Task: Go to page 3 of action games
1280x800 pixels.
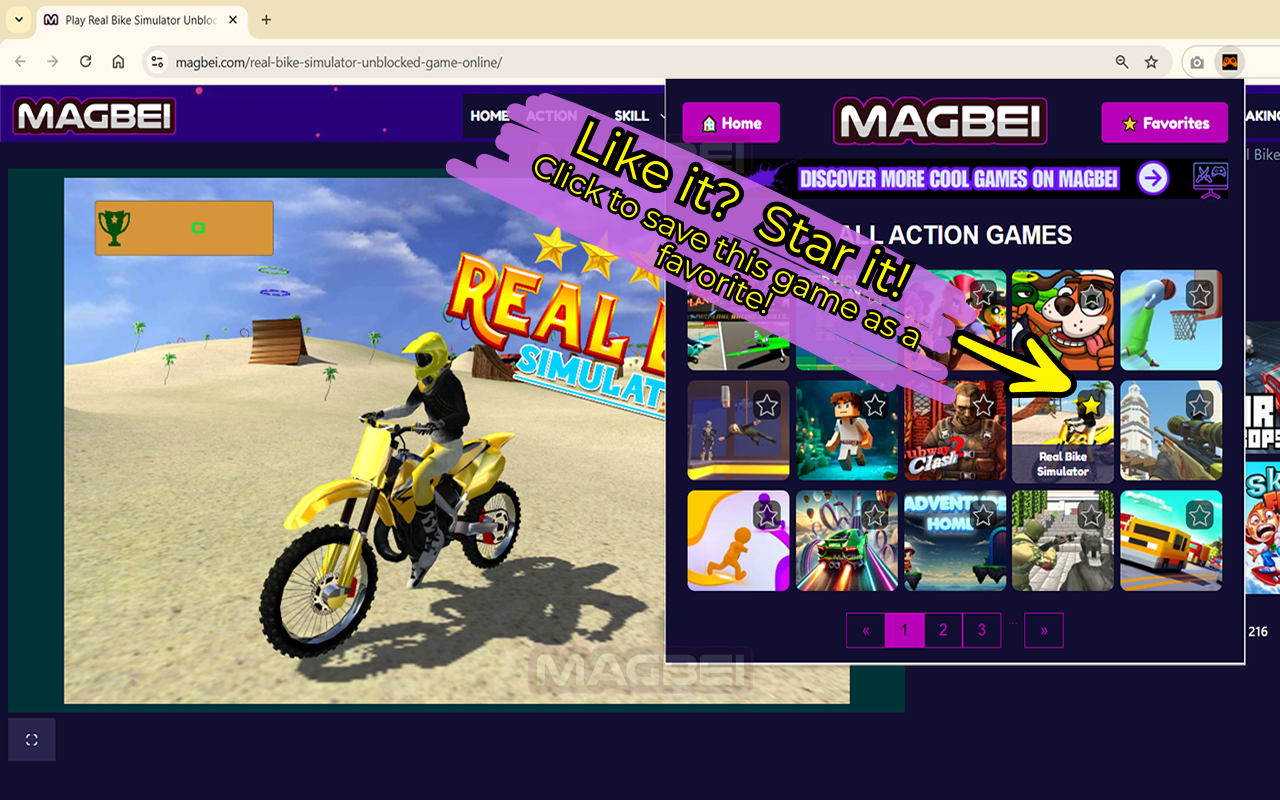Action: coord(982,630)
